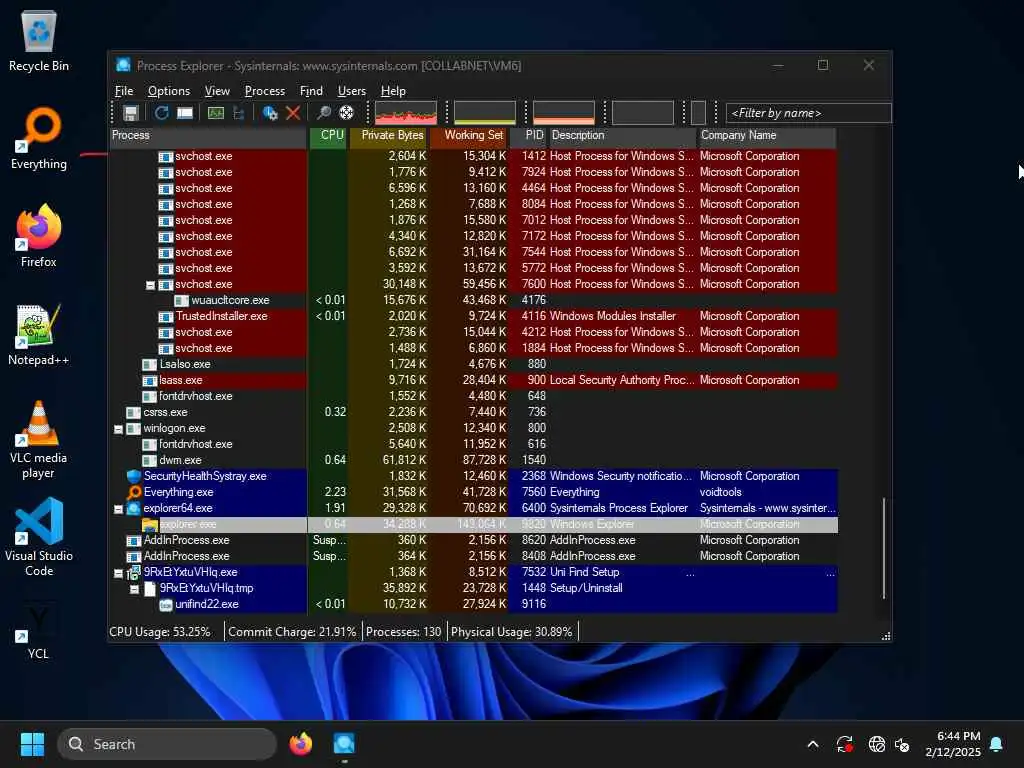The width and height of the screenshot is (1024, 768).
Task: Sort by the Process column header
Action: (208, 135)
